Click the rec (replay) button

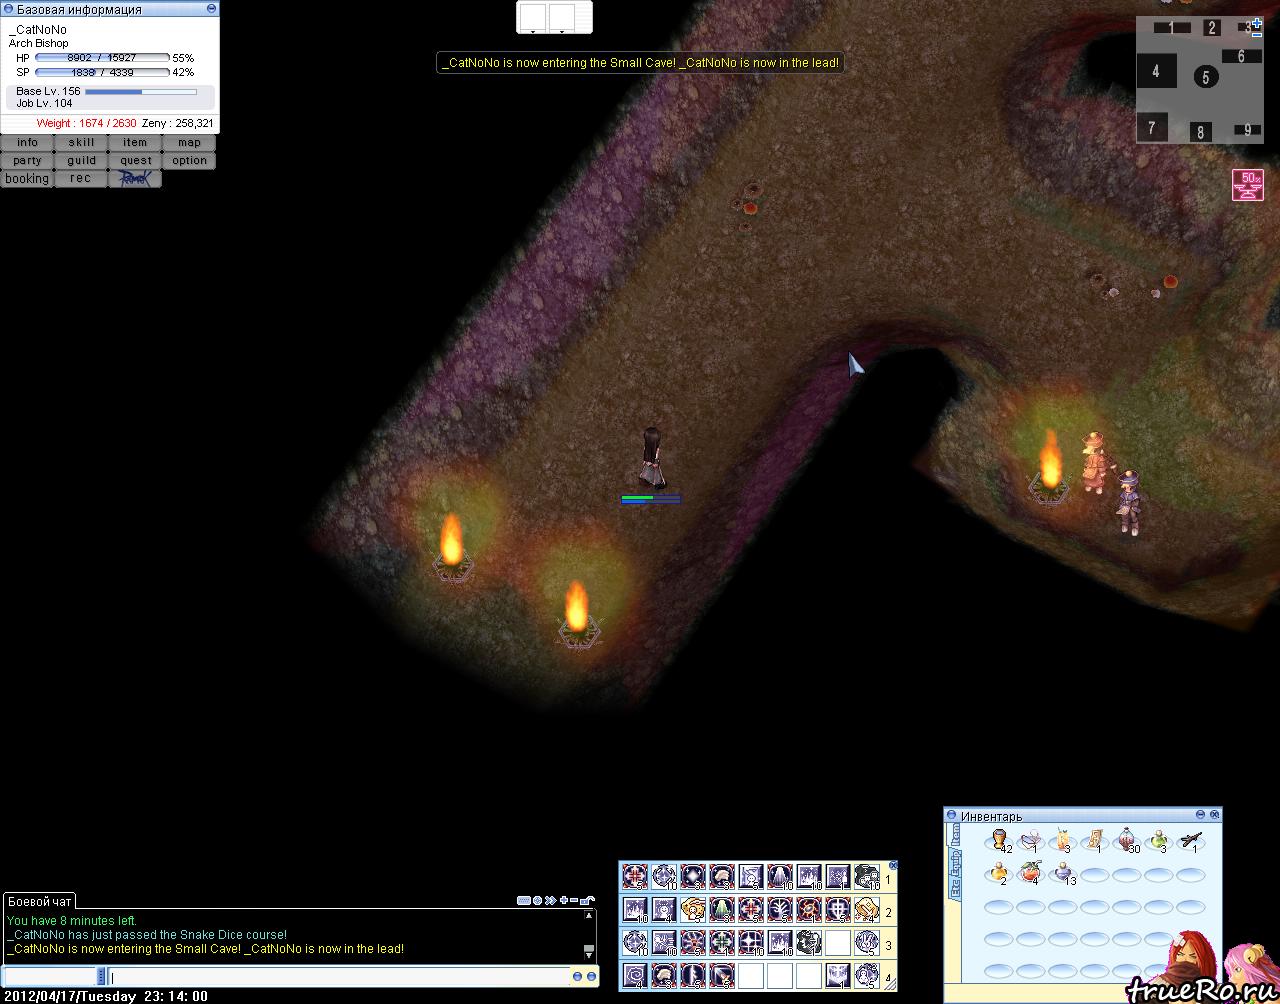81,179
